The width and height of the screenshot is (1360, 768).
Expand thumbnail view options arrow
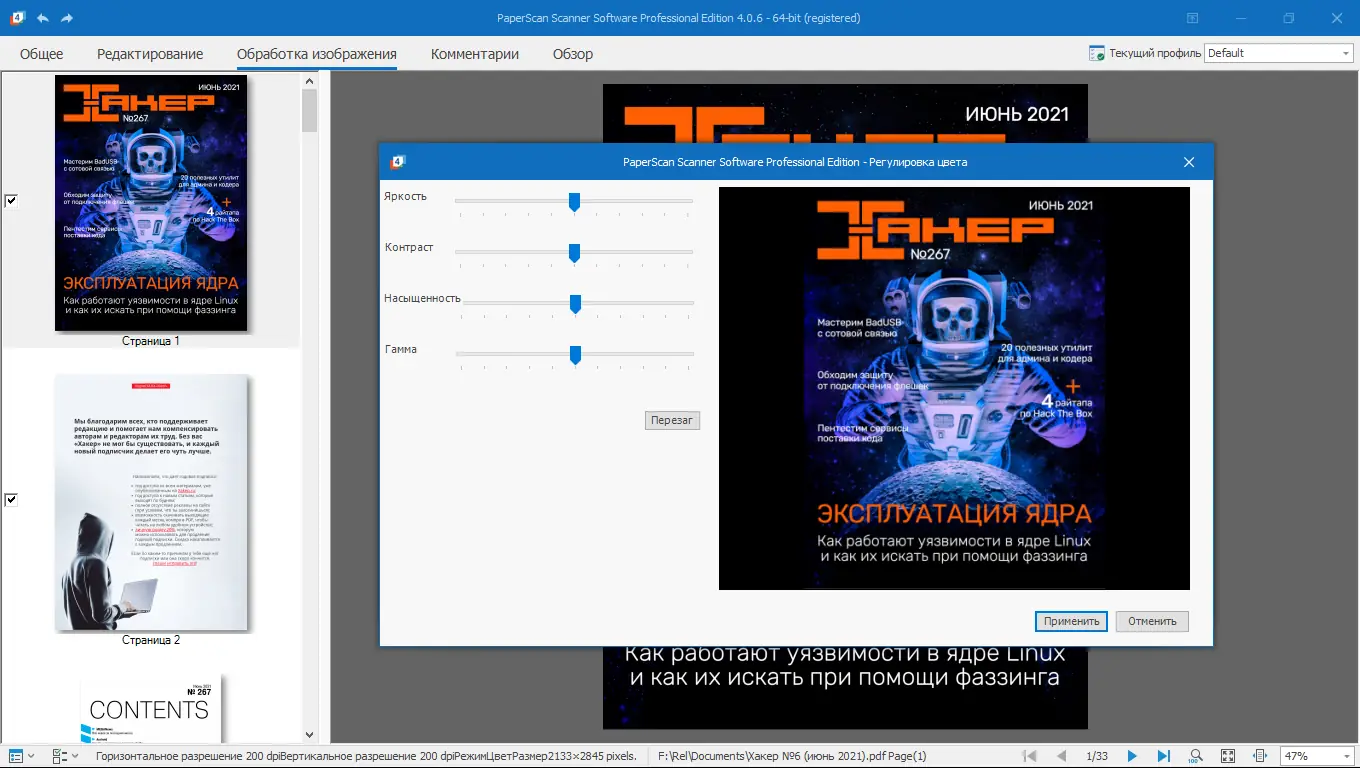(31, 756)
